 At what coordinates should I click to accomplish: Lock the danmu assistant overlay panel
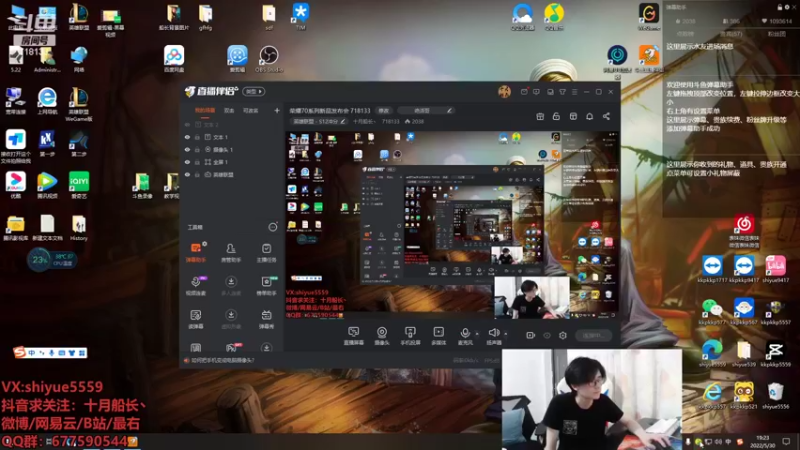pos(780,7)
